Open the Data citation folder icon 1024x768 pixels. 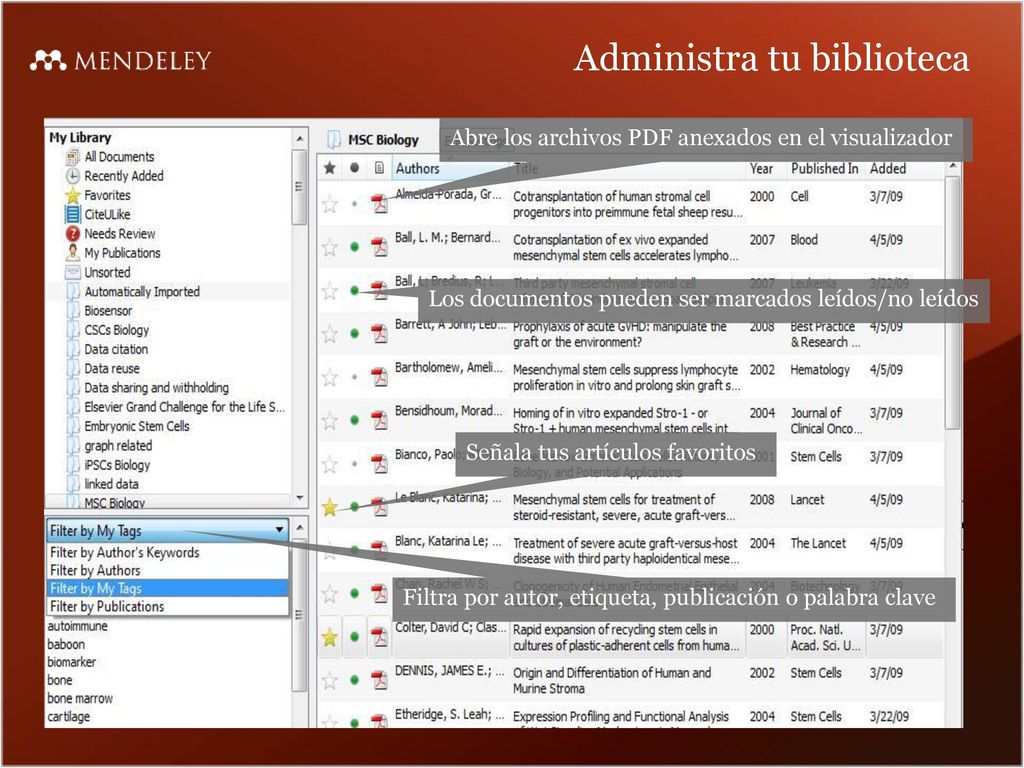click(72, 349)
